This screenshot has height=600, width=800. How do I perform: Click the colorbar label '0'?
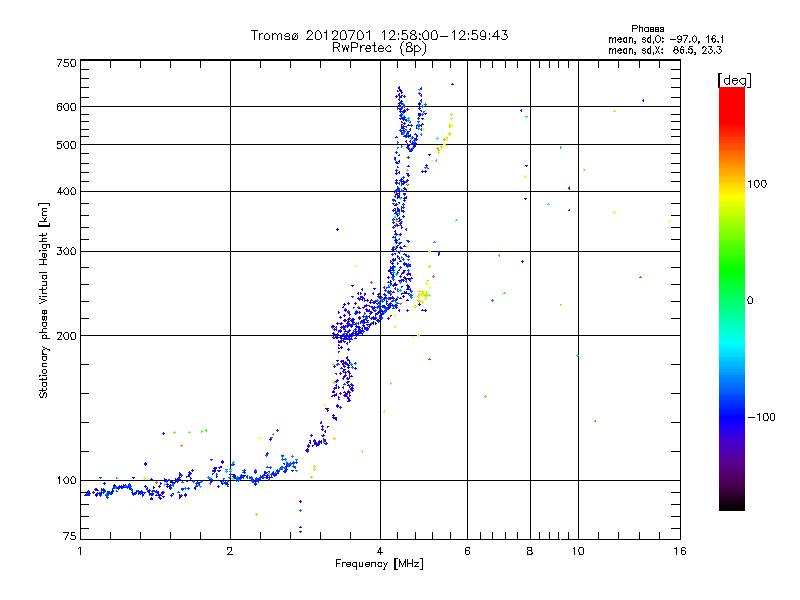(x=750, y=301)
